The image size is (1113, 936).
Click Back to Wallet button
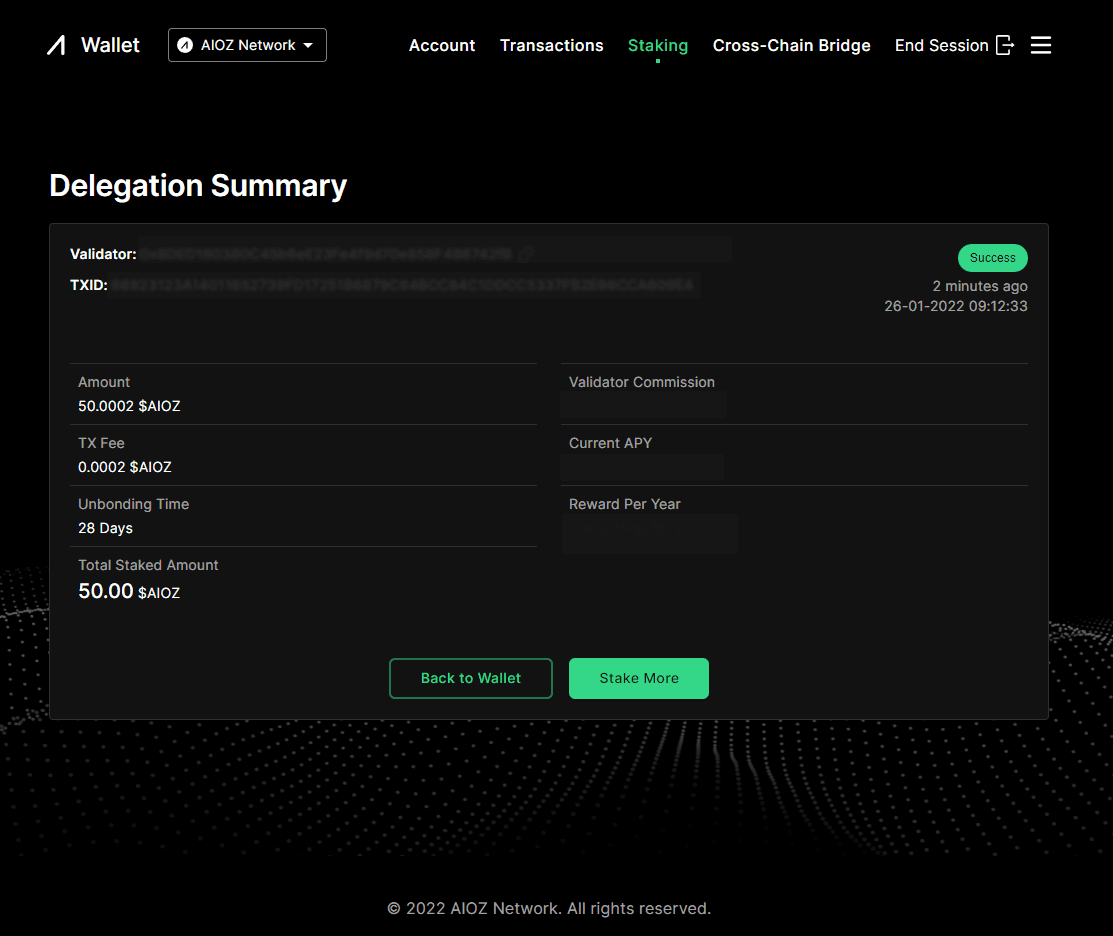[471, 678]
